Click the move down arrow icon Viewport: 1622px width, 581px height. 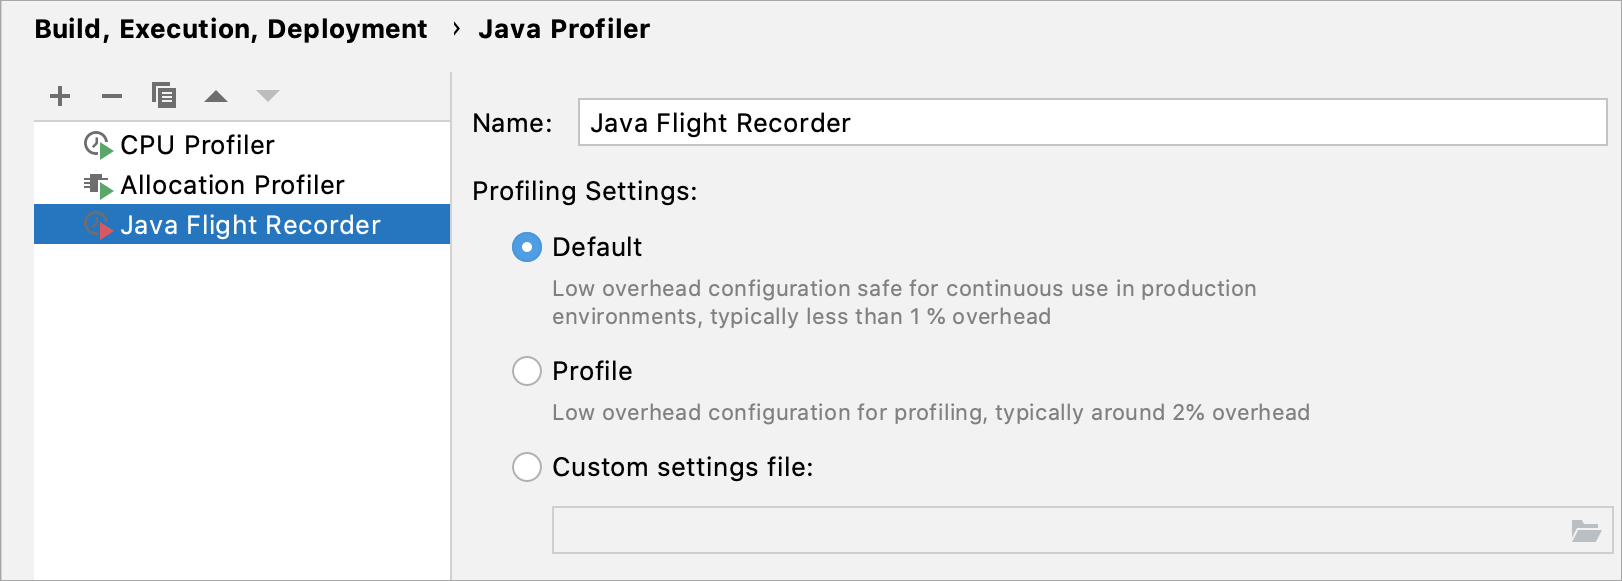pyautogui.click(x=267, y=96)
